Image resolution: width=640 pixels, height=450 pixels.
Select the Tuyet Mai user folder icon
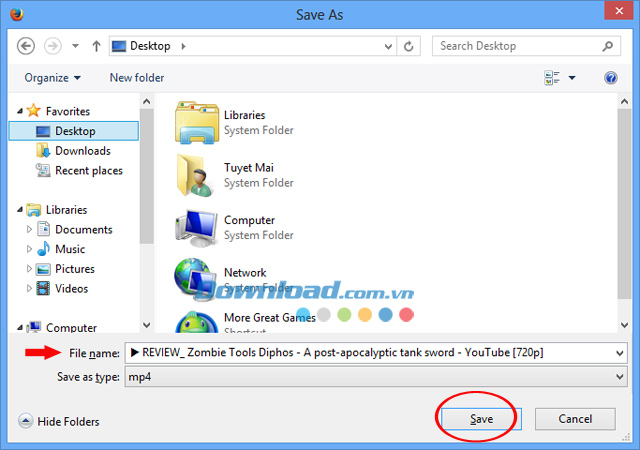coord(195,175)
